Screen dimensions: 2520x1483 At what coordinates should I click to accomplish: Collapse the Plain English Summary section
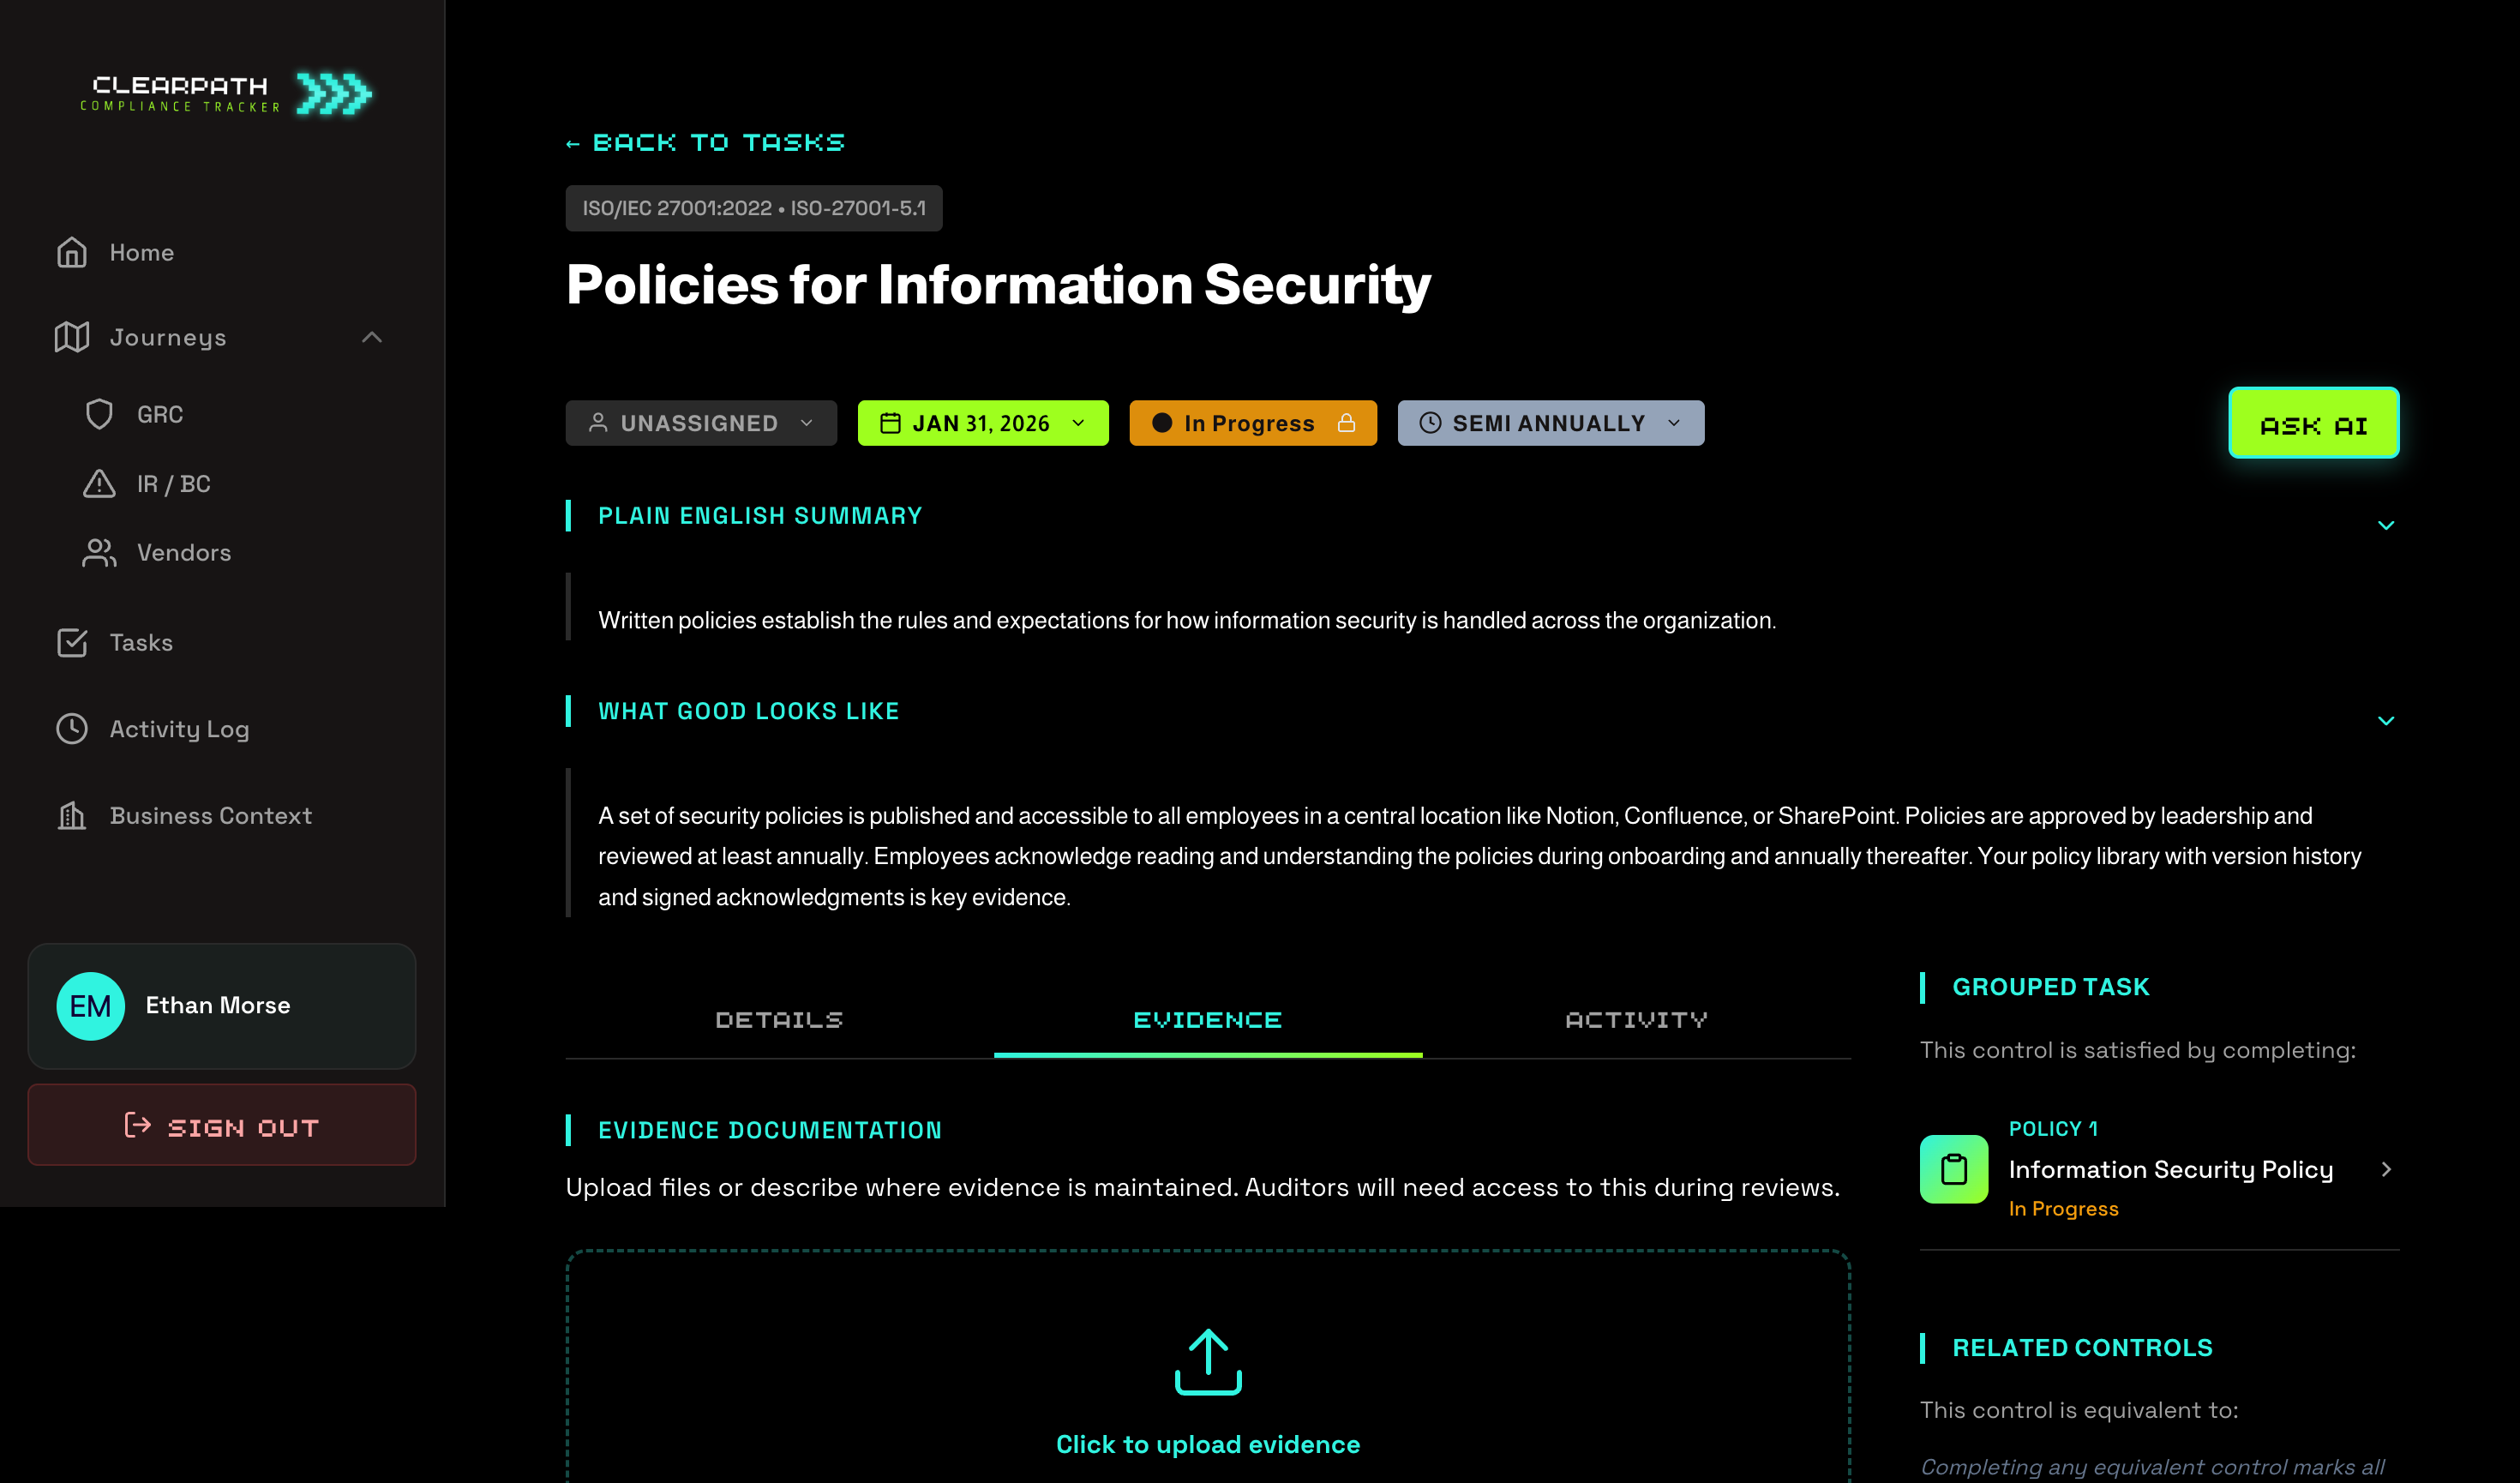tap(2385, 525)
